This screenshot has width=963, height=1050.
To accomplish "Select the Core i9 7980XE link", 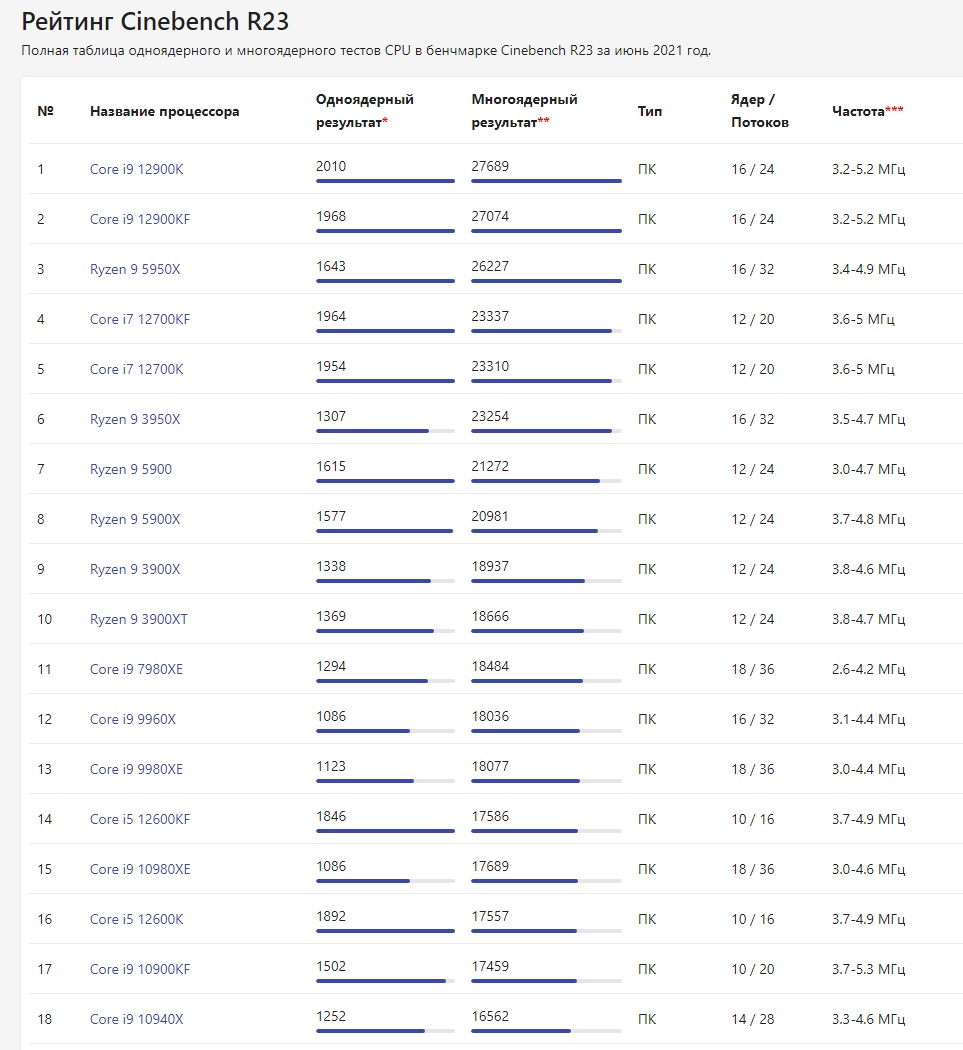I will point(136,669).
